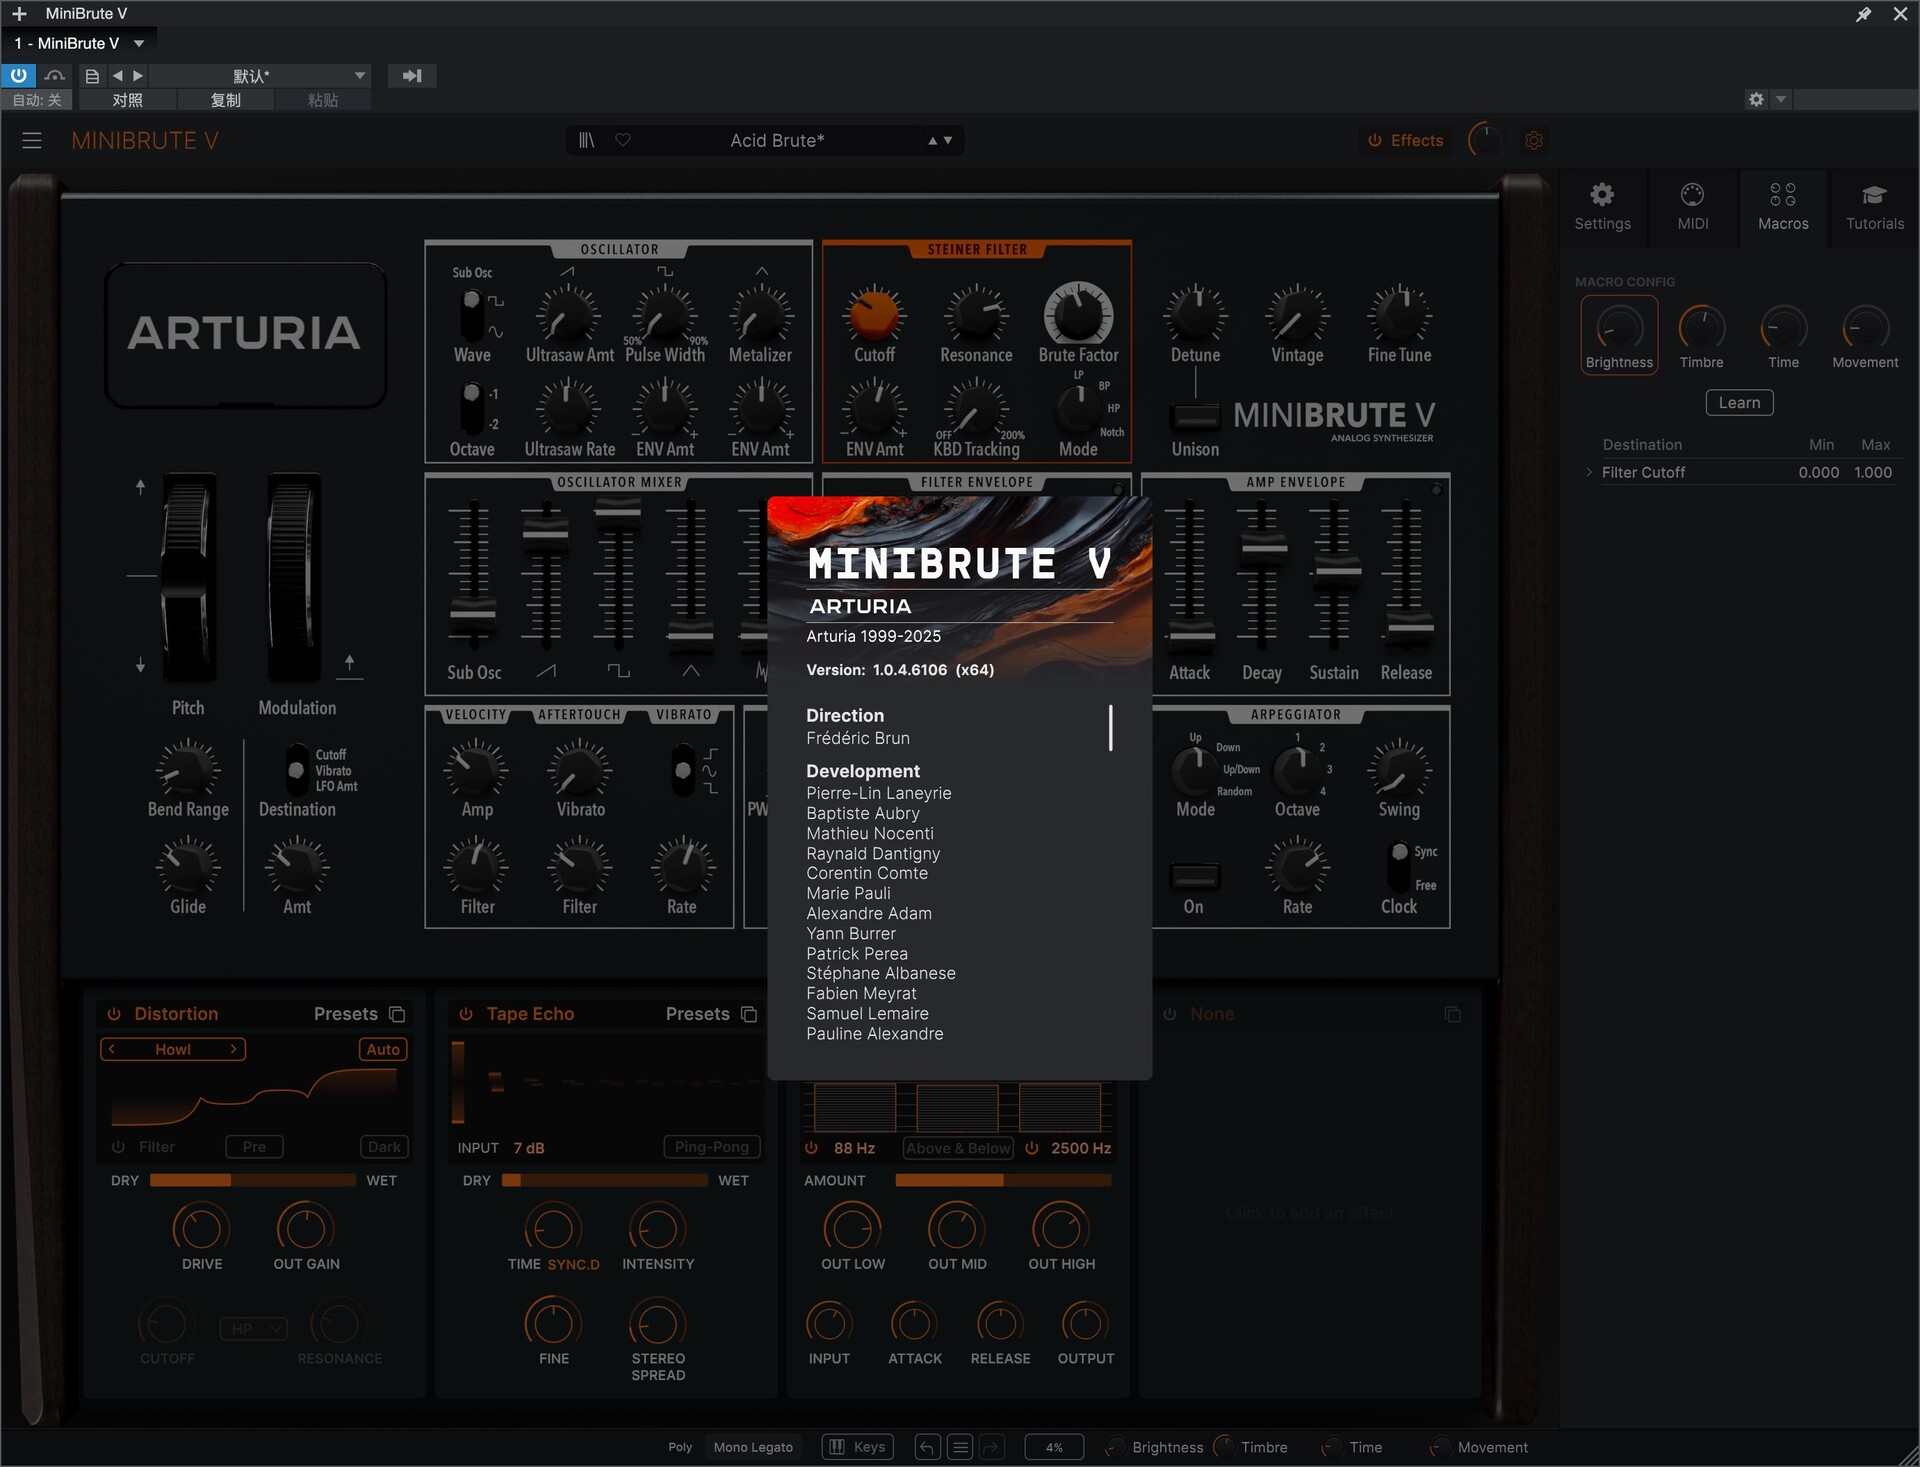This screenshot has height=1467, width=1920.
Task: Click the preset up/down navigation arrows
Action: 940,141
